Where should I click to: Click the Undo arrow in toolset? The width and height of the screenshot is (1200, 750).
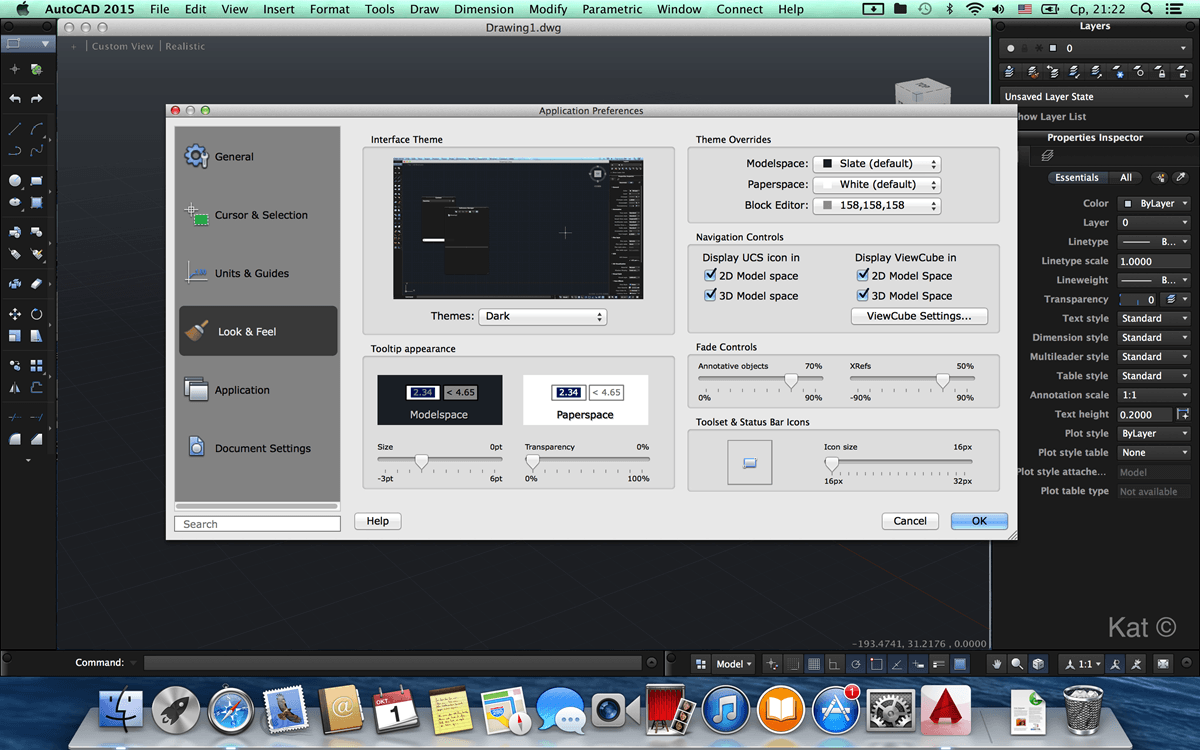15,98
